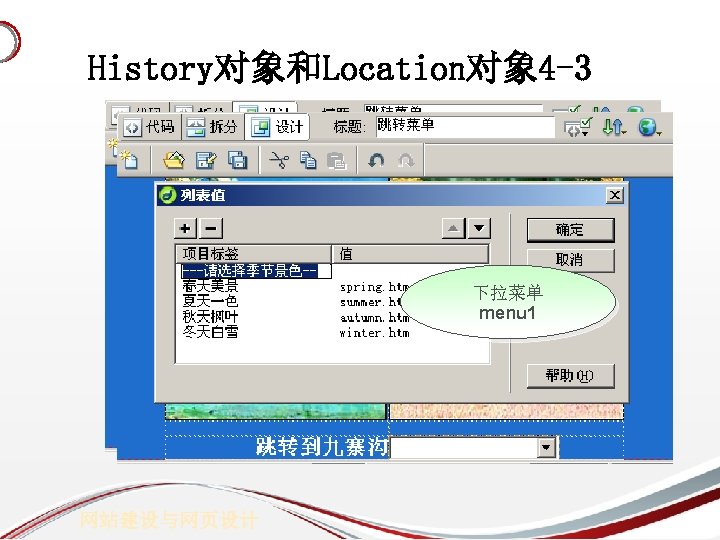Screen dimensions: 720x540
Task: Open the 跳转到九寨沟 dropdown arrow
Action: [x=546, y=447]
